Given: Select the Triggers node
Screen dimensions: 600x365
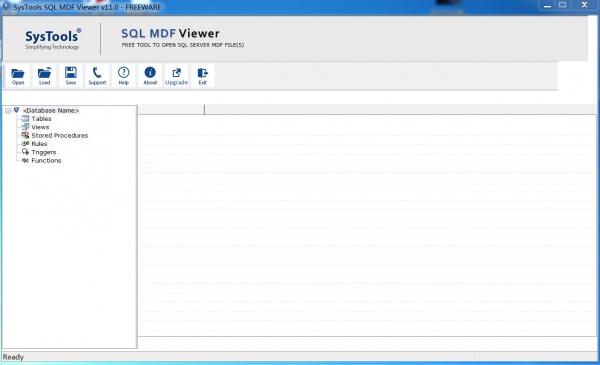Looking at the screenshot, I should tap(44, 152).
